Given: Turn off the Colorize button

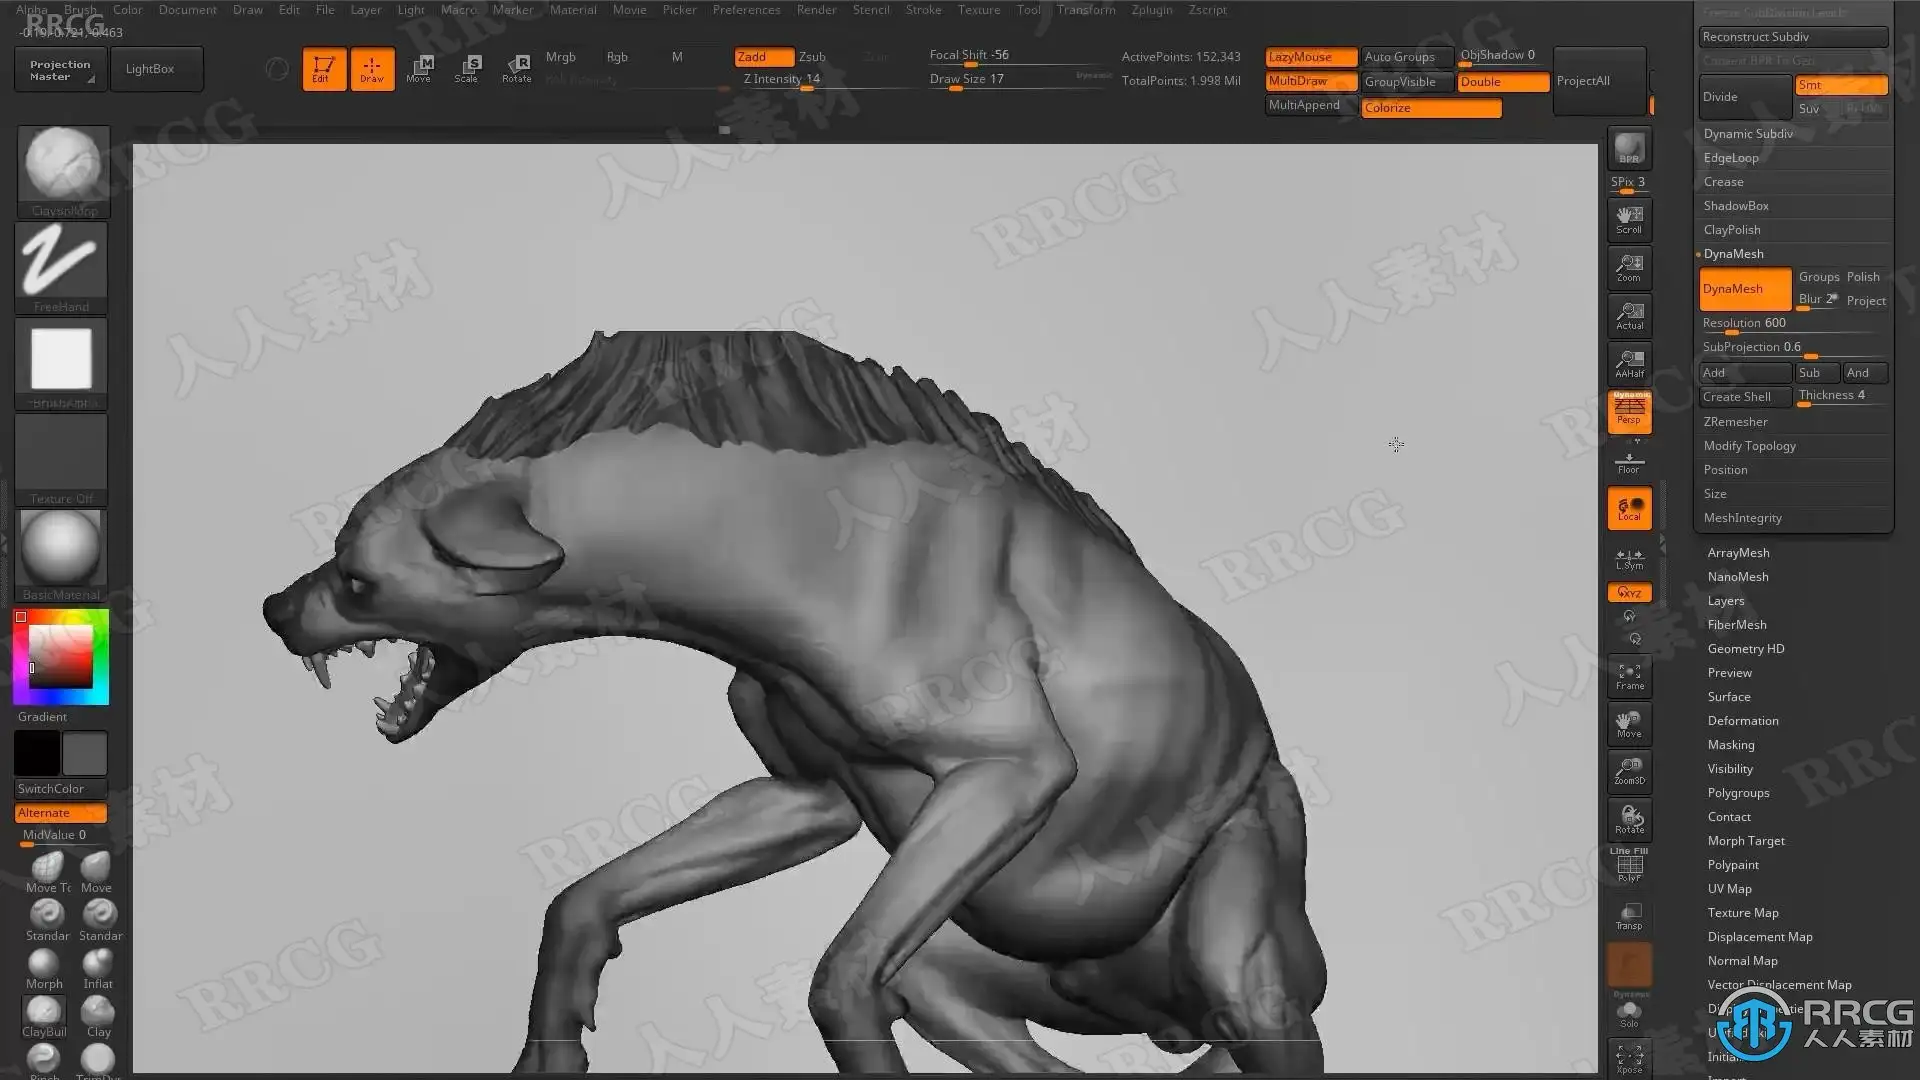Looking at the screenshot, I should click(x=1430, y=108).
